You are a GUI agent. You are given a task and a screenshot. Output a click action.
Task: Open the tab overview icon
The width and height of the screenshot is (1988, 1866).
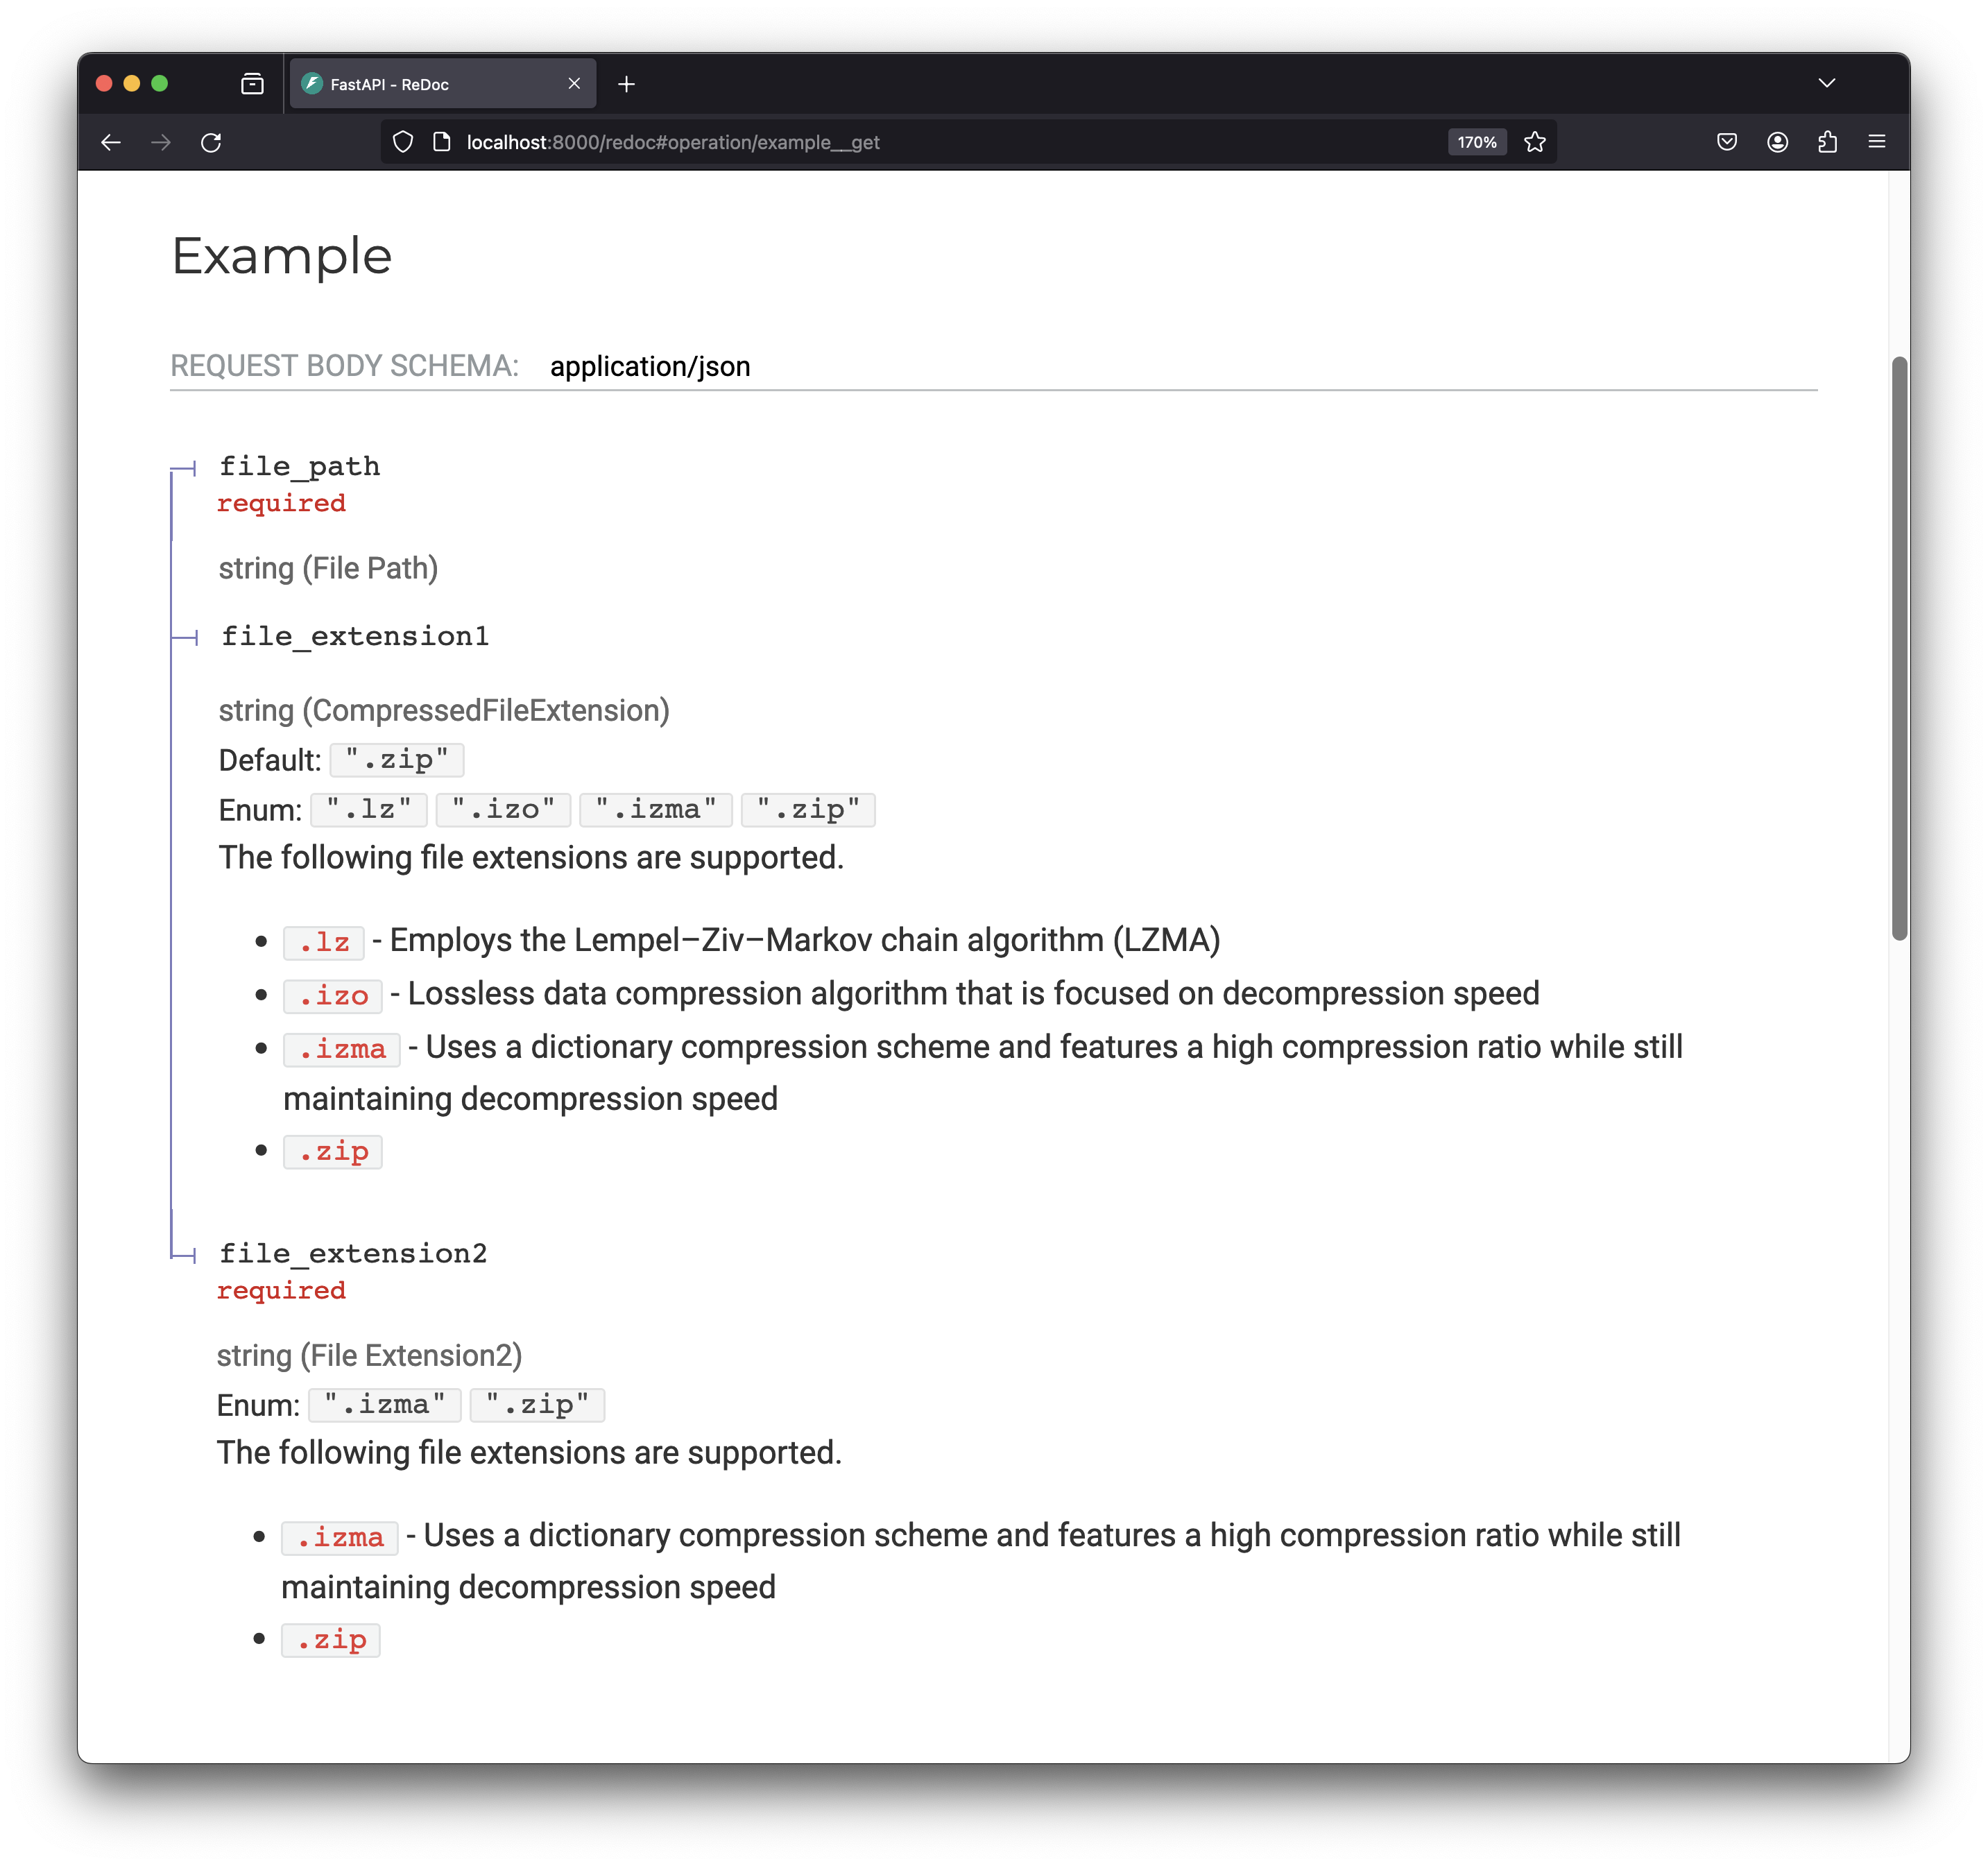252,85
